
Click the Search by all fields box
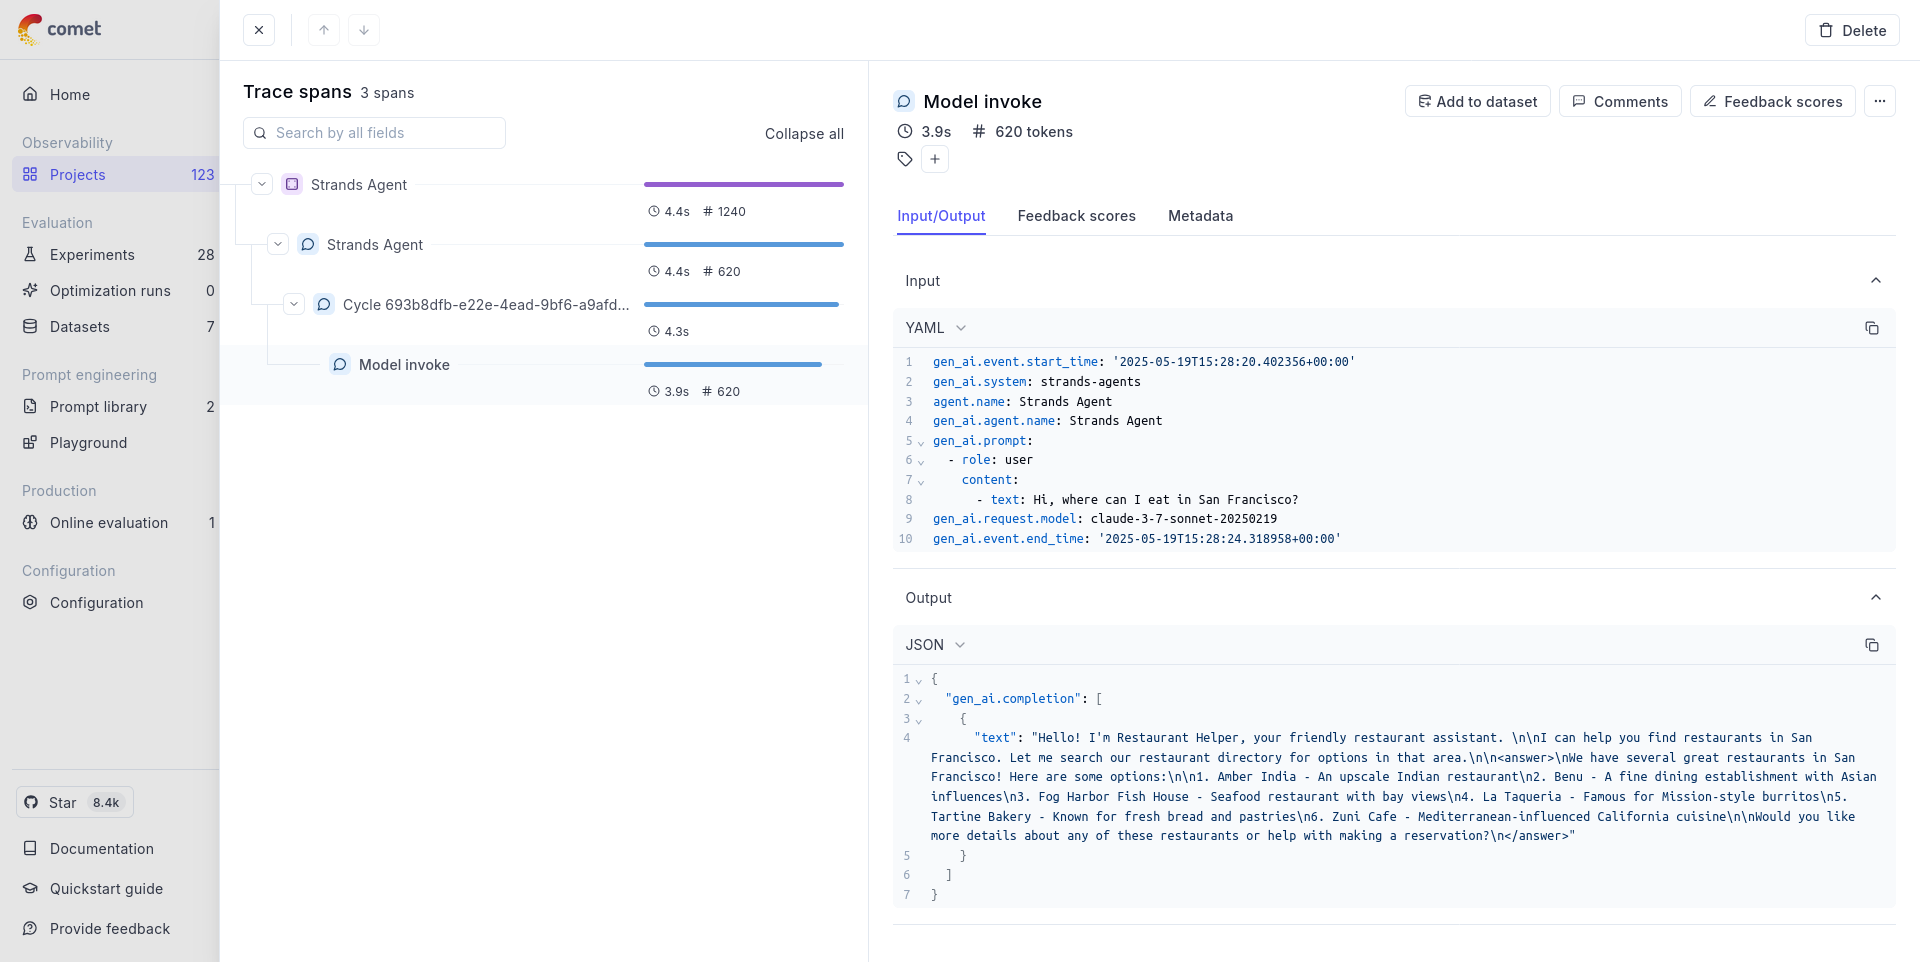coord(374,133)
